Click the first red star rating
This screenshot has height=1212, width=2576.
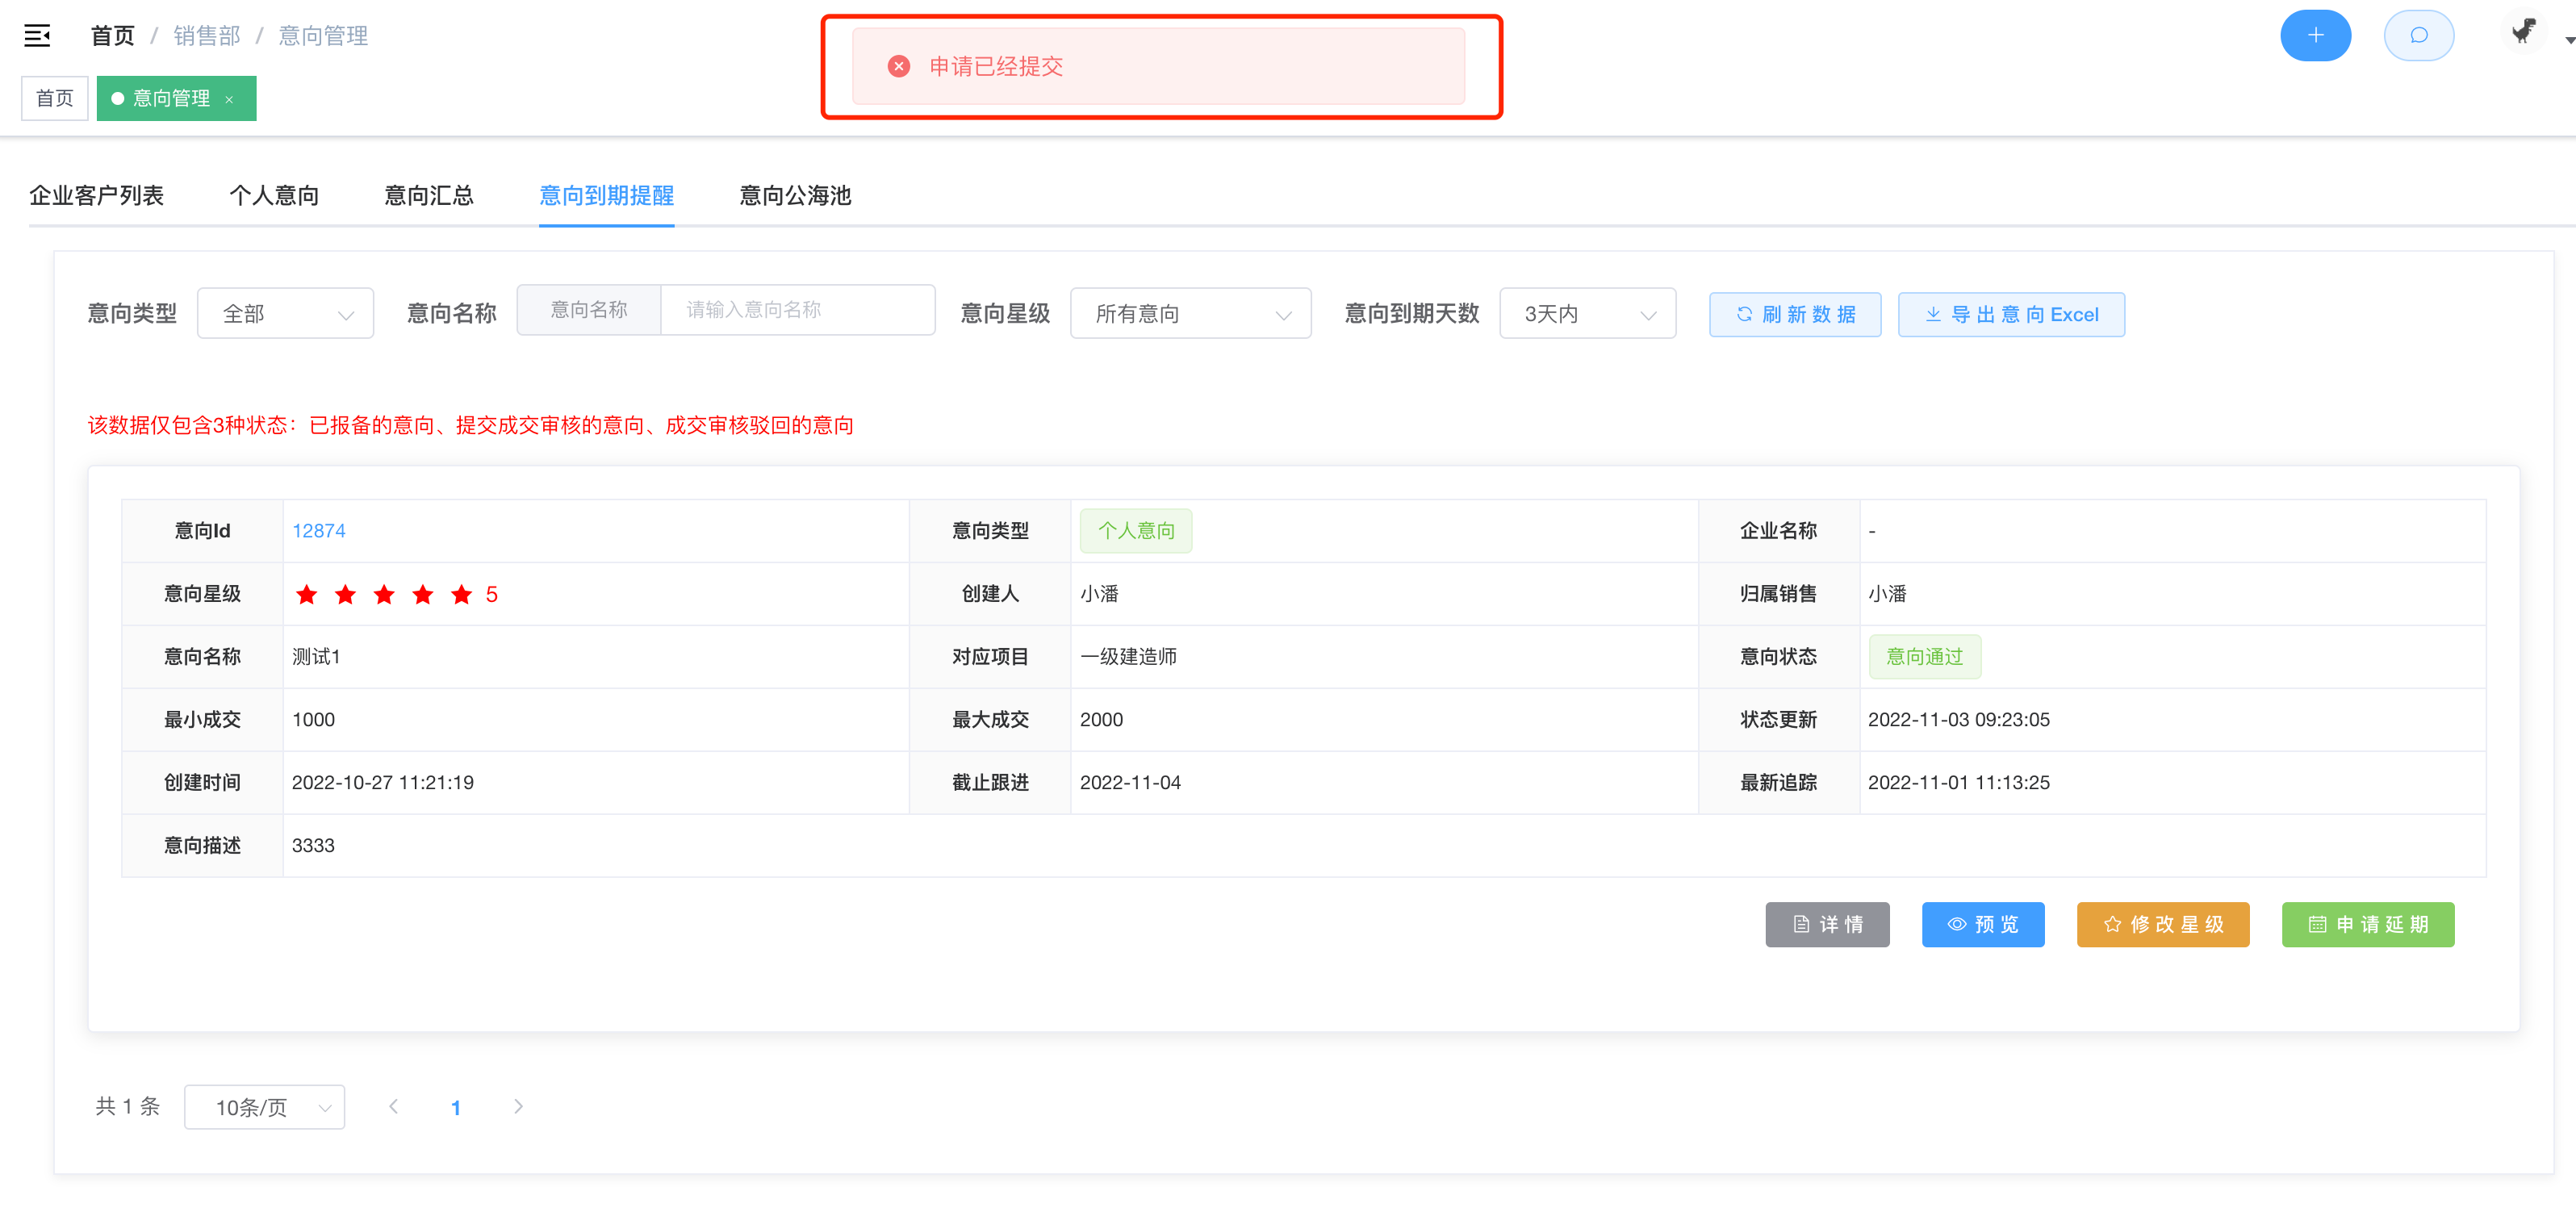tap(306, 595)
